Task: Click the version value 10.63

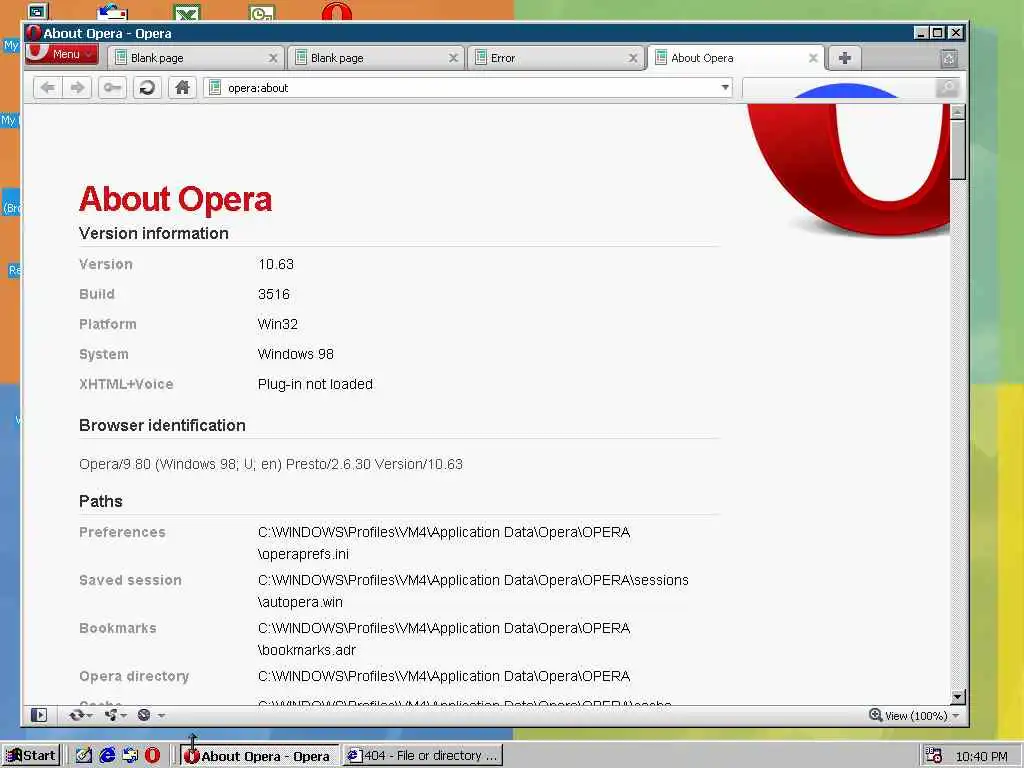Action: (276, 264)
